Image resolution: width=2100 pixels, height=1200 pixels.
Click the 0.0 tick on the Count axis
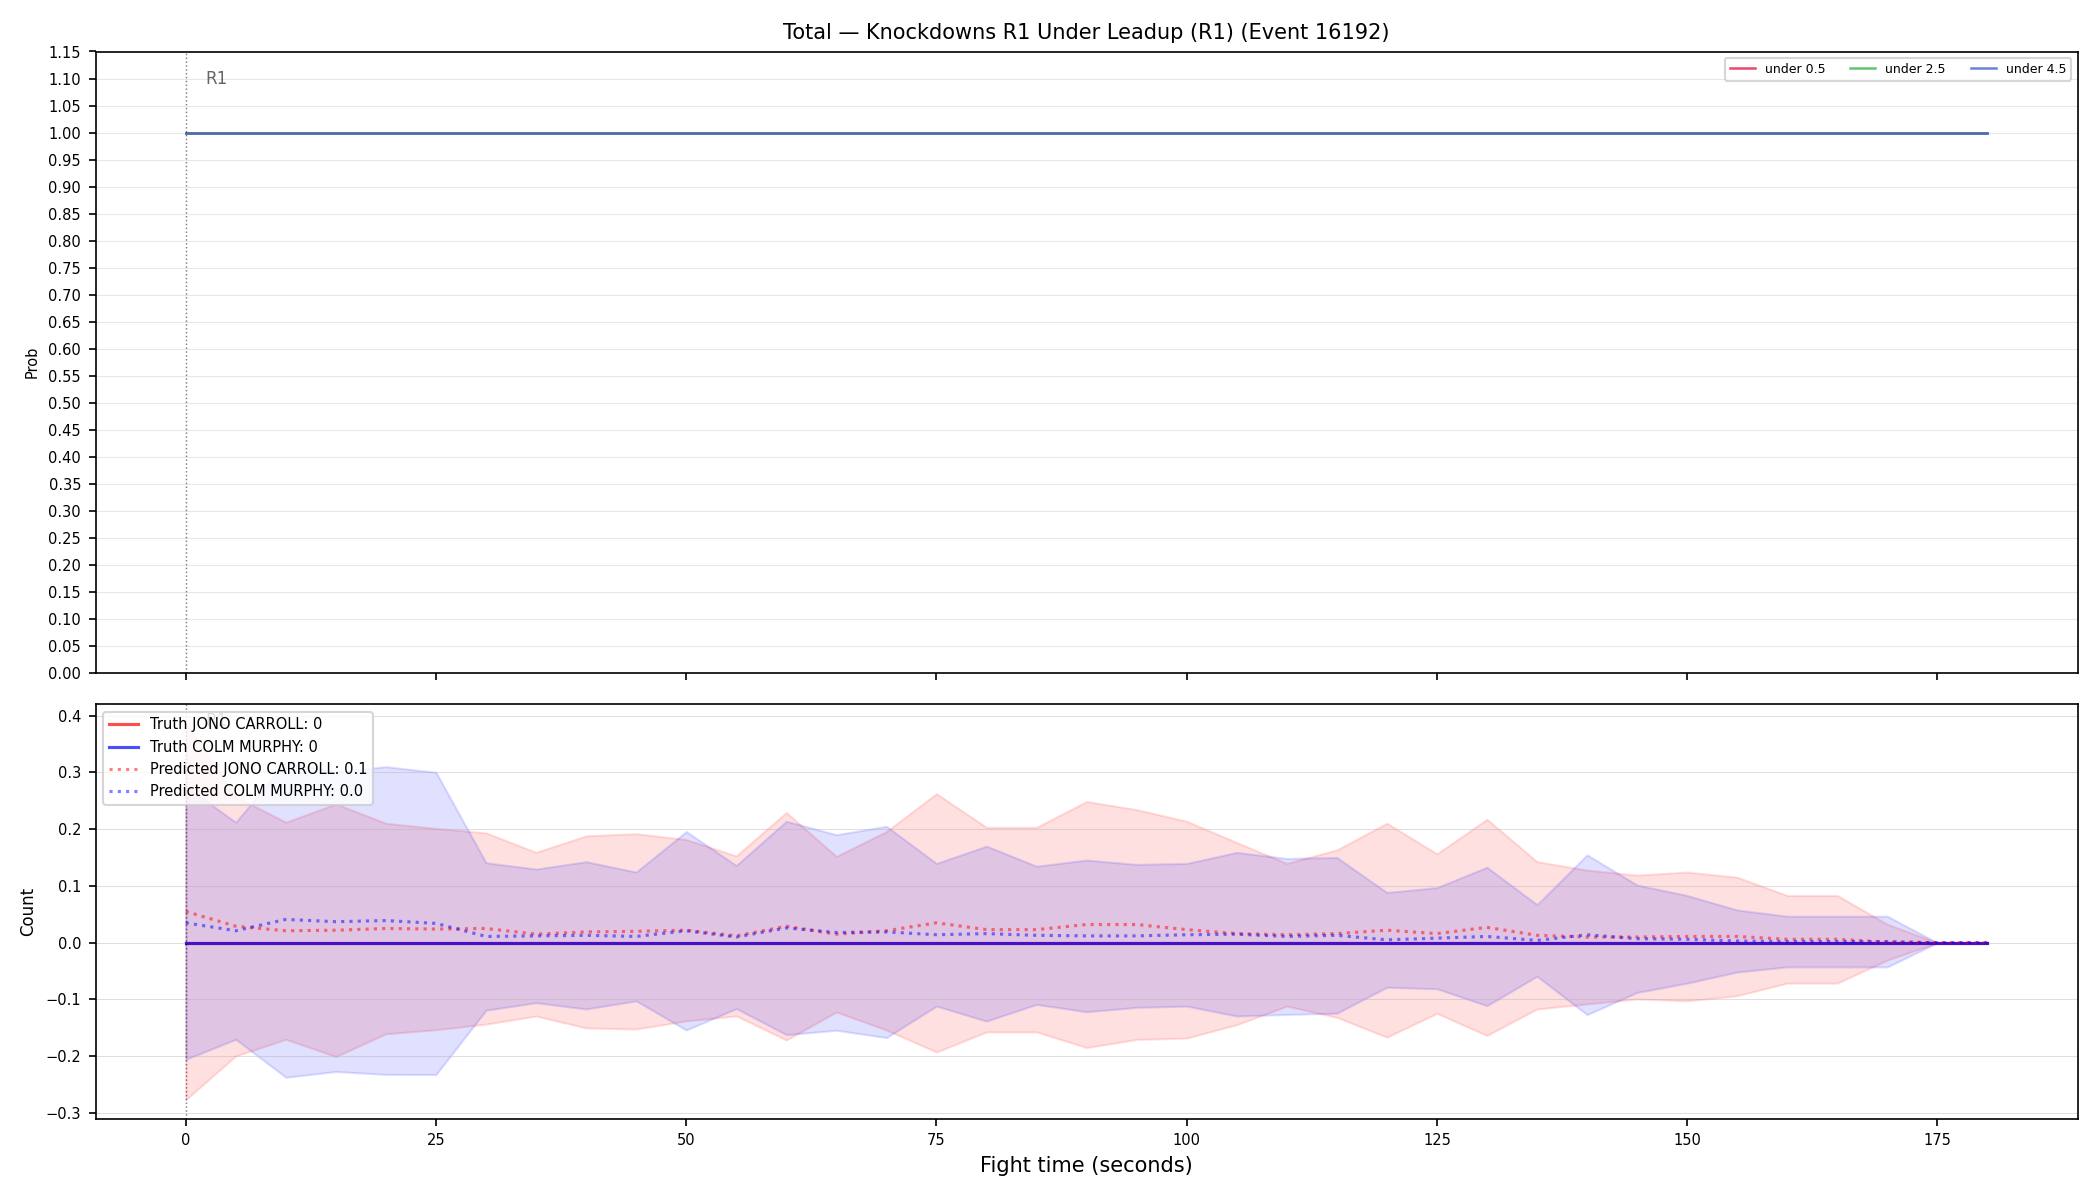coord(69,943)
